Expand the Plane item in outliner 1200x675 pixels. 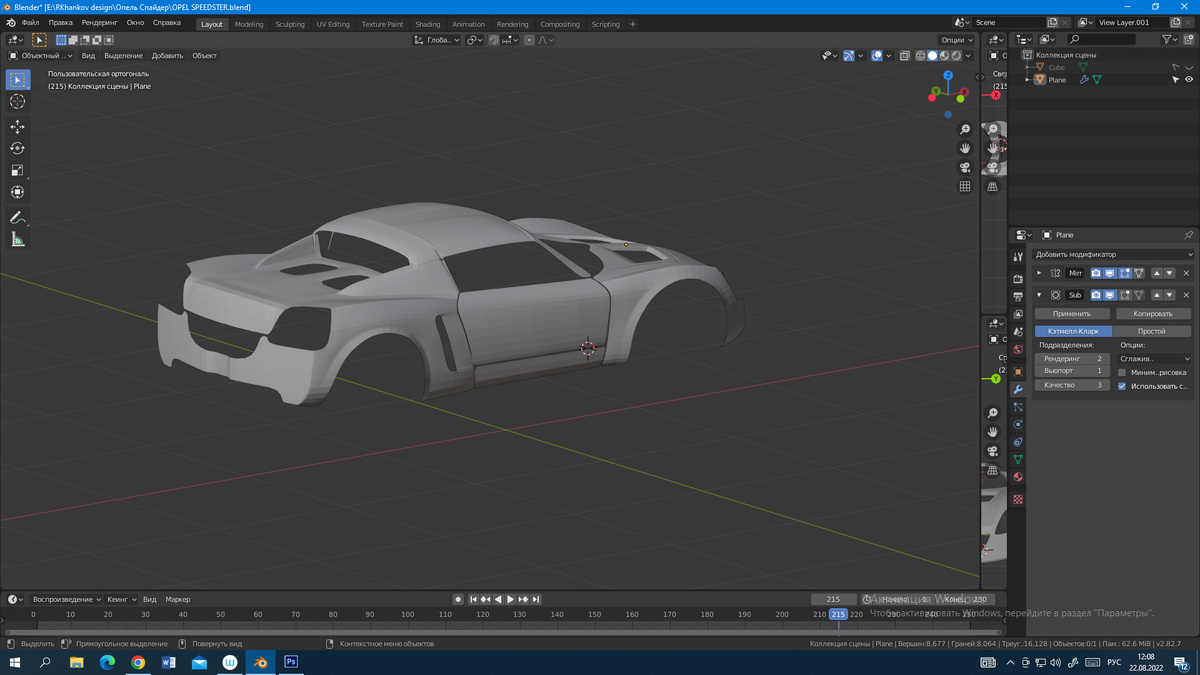(1028, 80)
